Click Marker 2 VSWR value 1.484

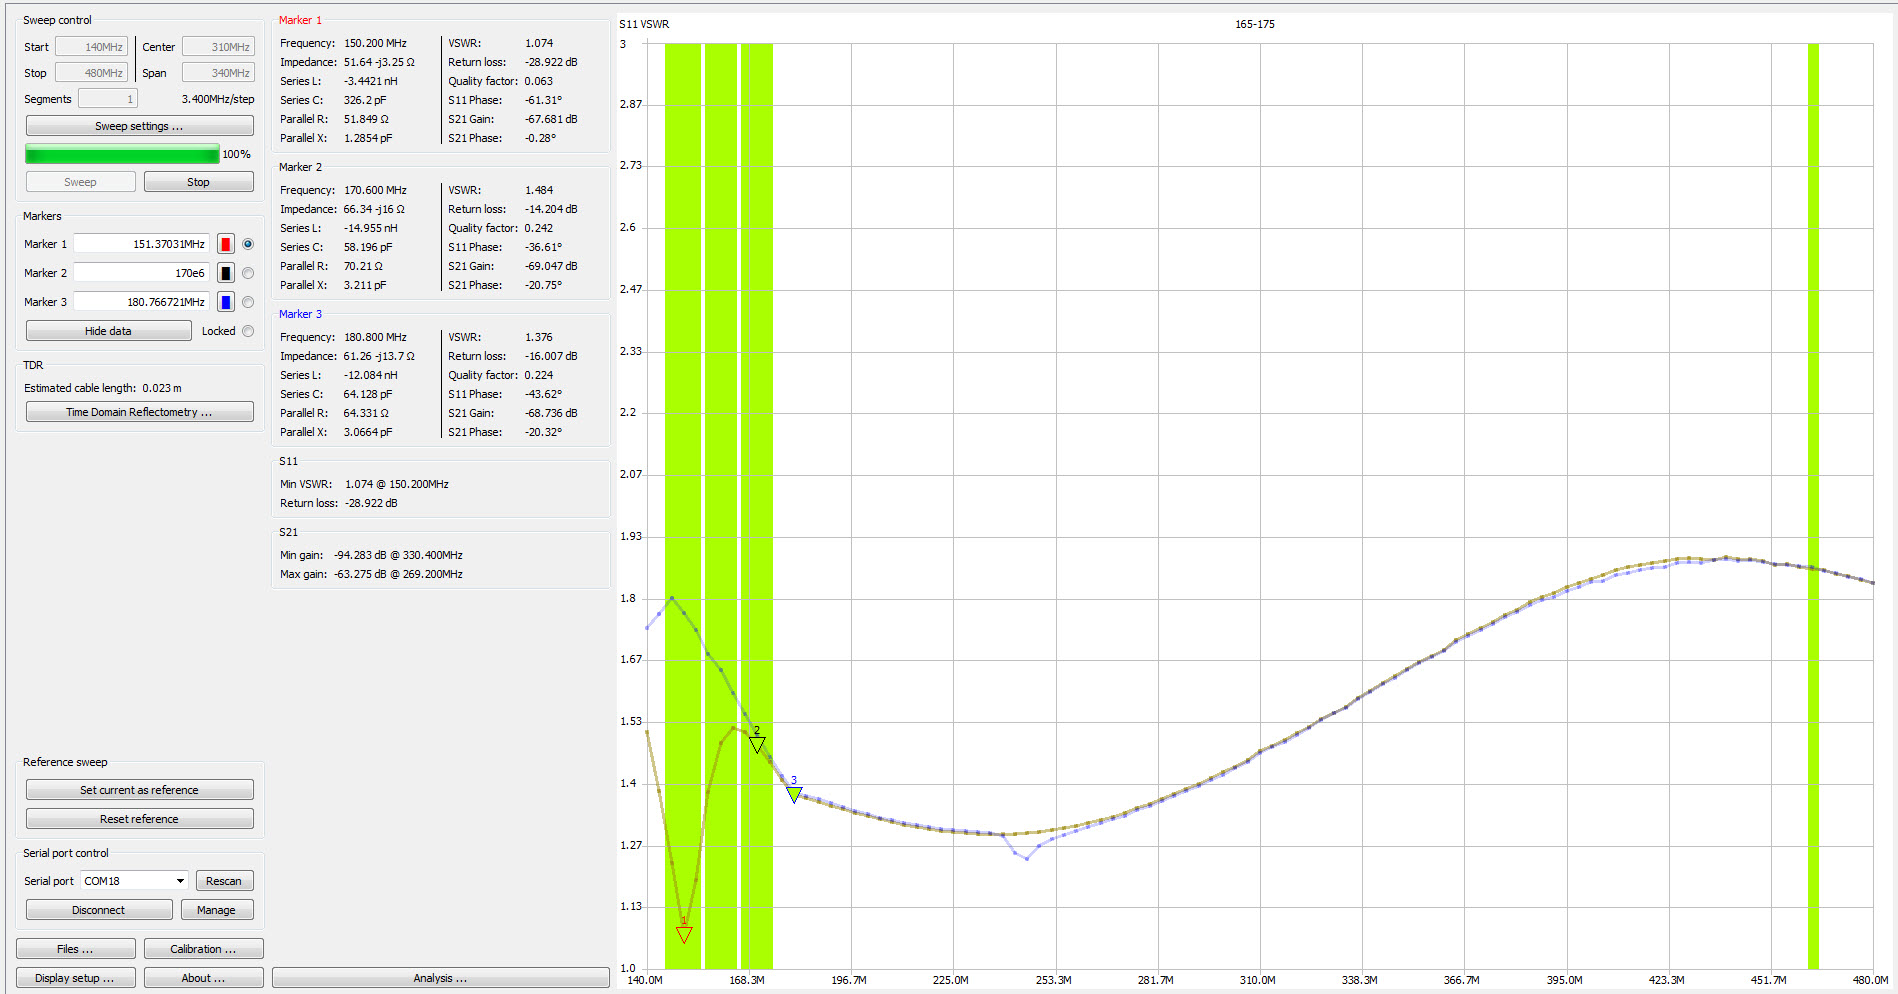(539, 190)
